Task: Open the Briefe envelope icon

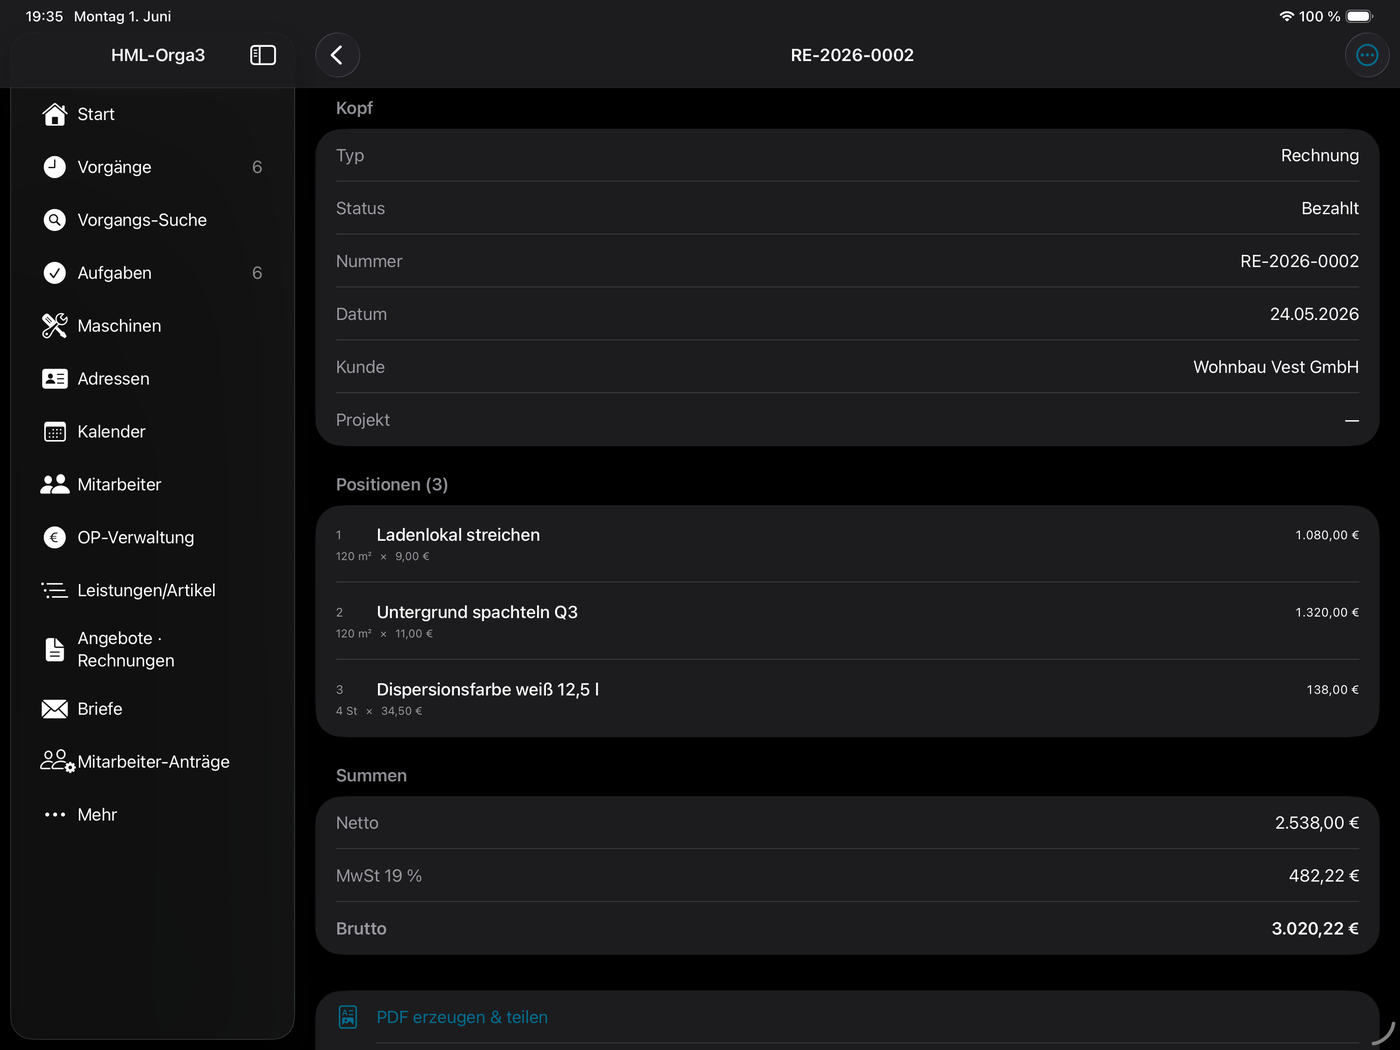Action: pos(55,709)
